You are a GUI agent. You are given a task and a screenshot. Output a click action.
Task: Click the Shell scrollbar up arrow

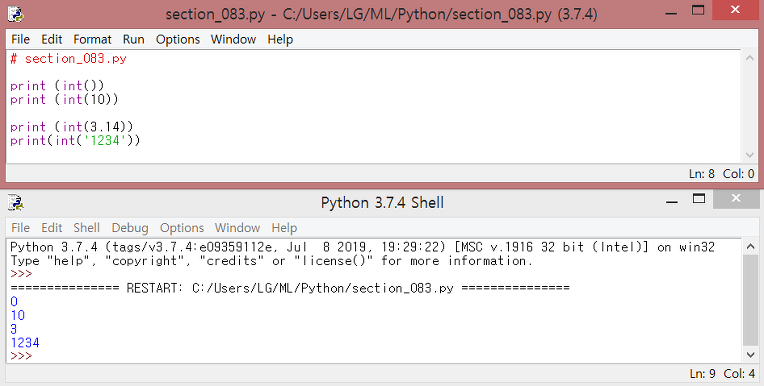point(750,247)
